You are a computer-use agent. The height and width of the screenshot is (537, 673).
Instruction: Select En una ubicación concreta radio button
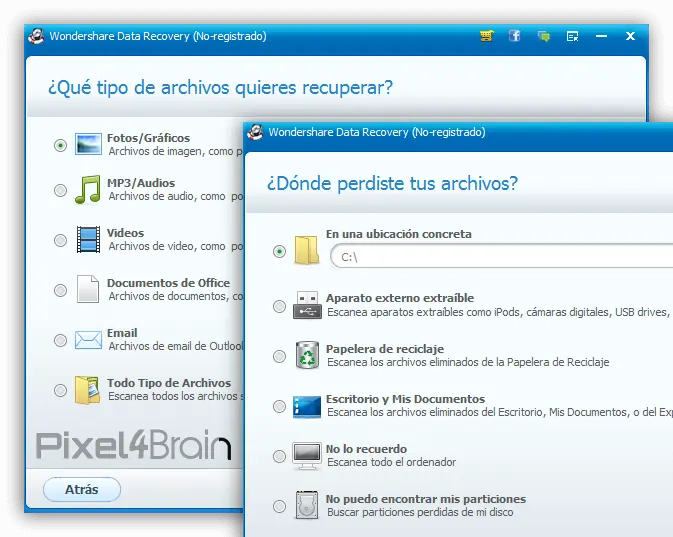(x=279, y=251)
